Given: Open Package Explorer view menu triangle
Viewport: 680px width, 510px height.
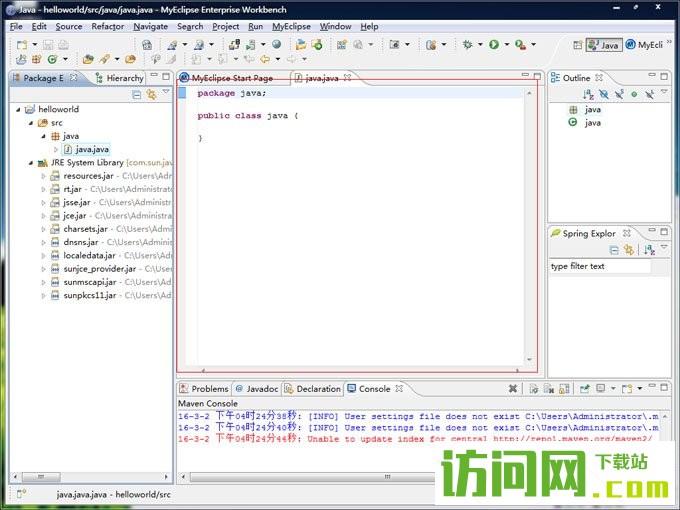Looking at the screenshot, I should pos(166,92).
